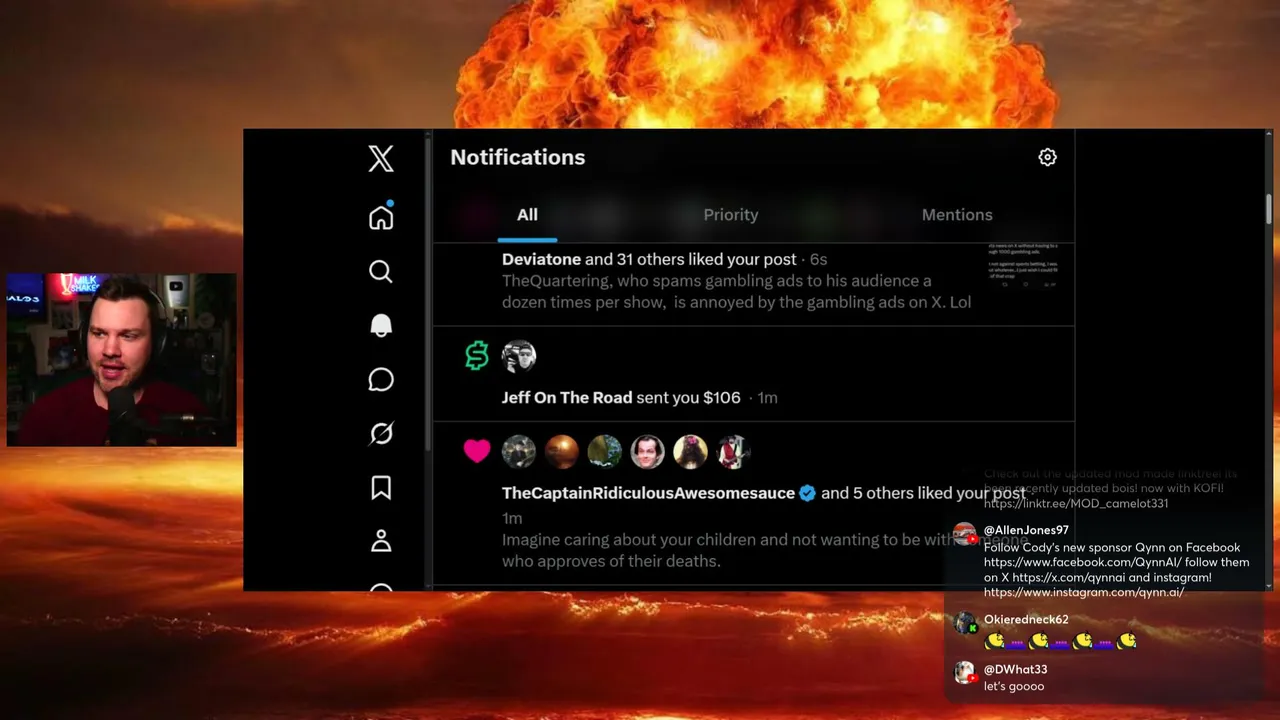Screen dimensions: 1280x720
Task: Open the Search icon in the sidebar
Action: pos(381,271)
